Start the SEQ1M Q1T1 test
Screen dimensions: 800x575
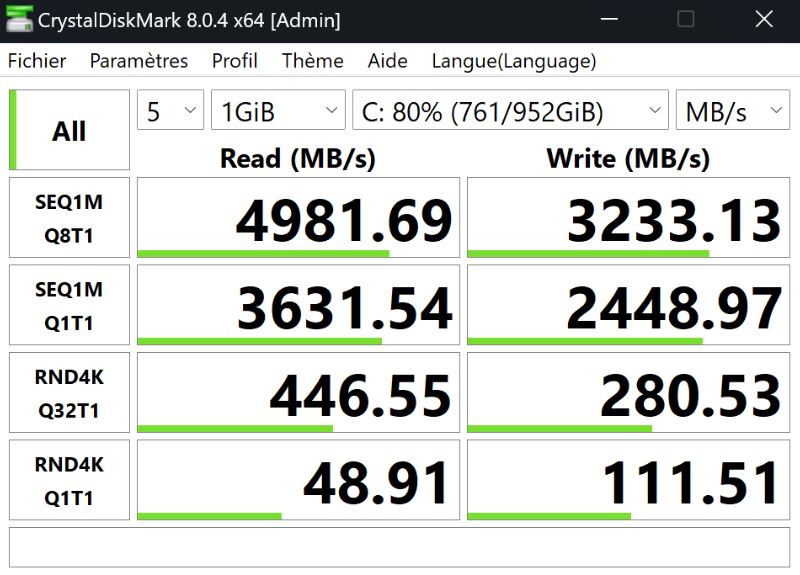point(69,305)
